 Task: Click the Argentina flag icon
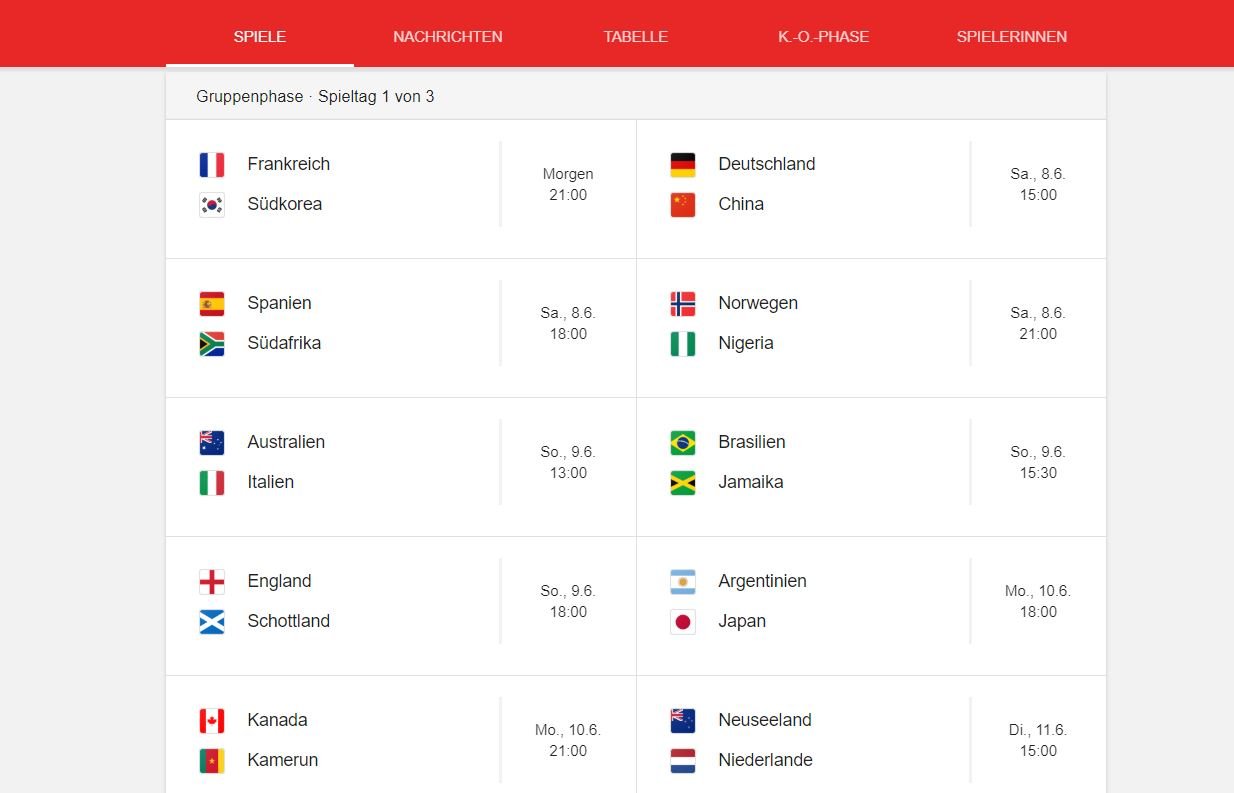pos(682,582)
